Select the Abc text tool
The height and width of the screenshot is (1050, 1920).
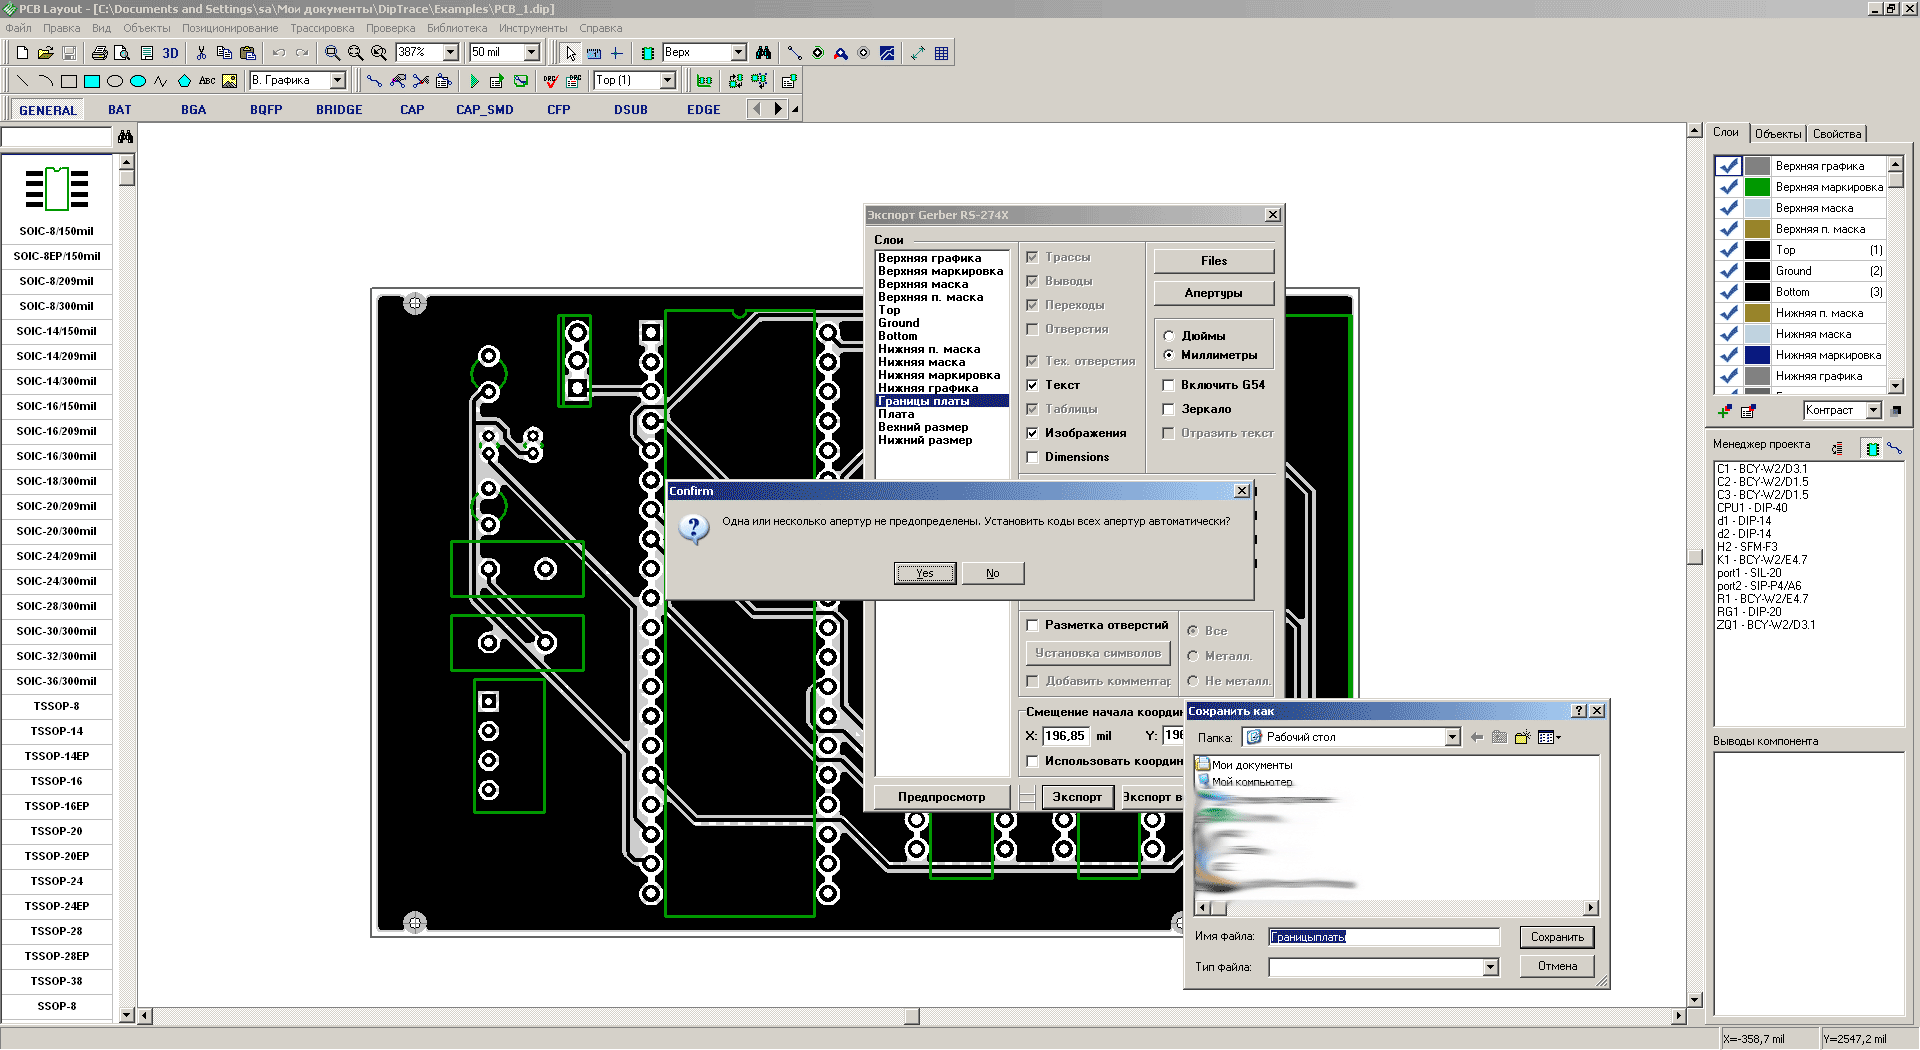tap(207, 81)
